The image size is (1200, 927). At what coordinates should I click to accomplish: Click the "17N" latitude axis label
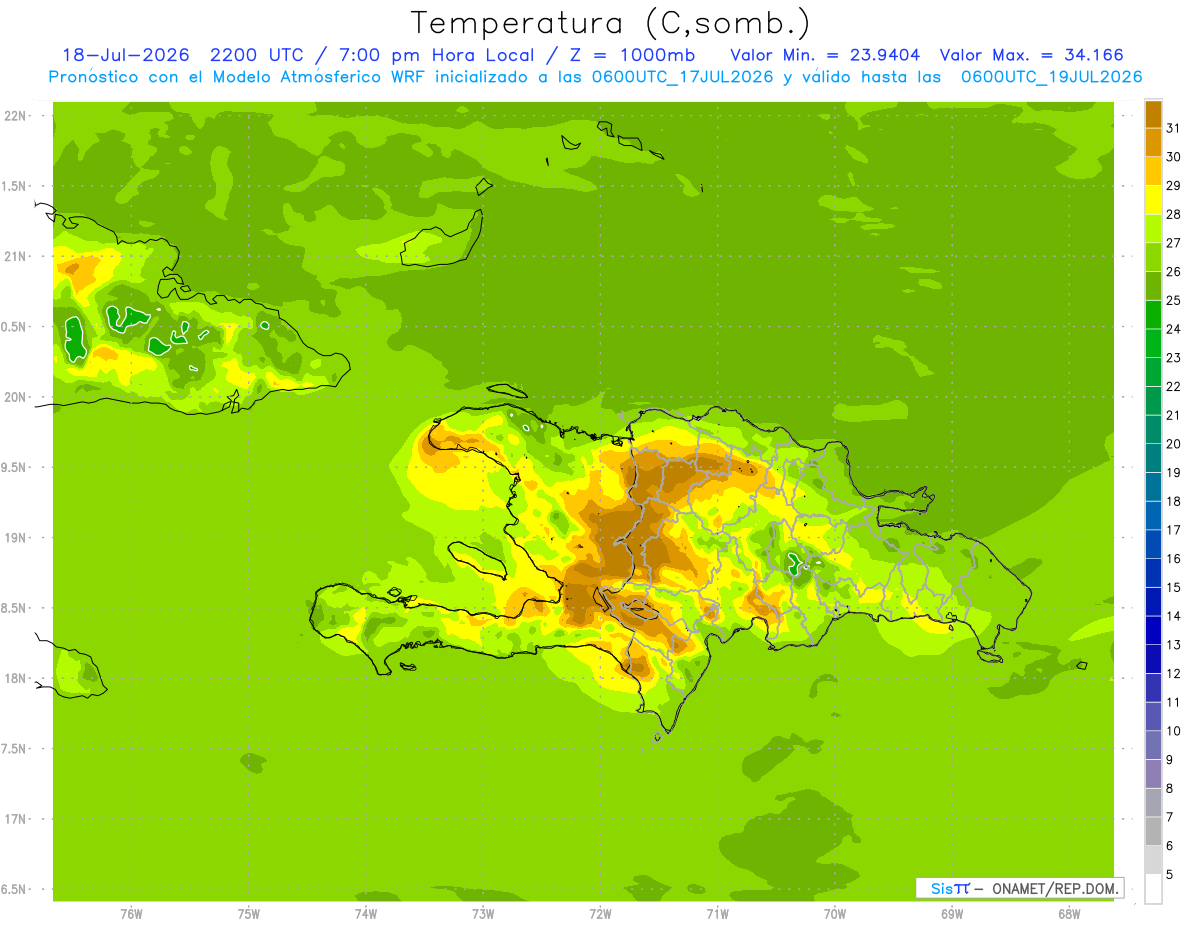(x=15, y=819)
